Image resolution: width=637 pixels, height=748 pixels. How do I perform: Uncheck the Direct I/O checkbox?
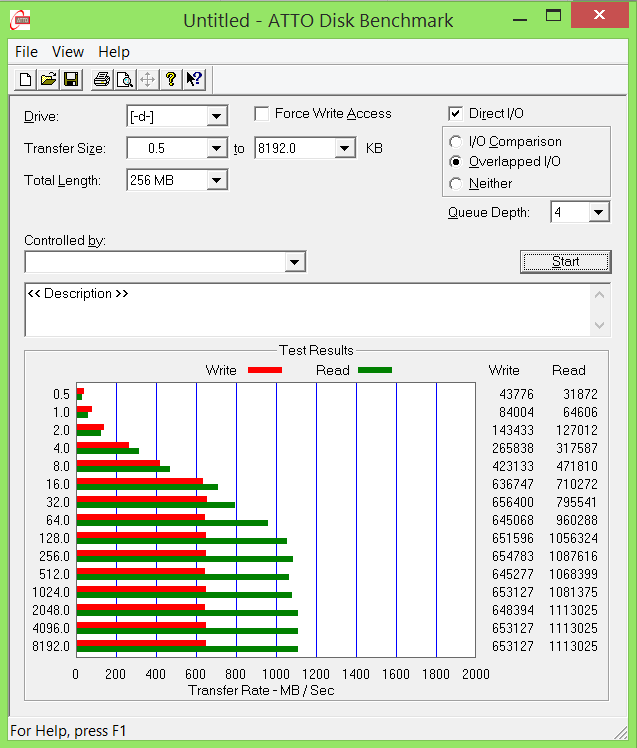click(456, 114)
